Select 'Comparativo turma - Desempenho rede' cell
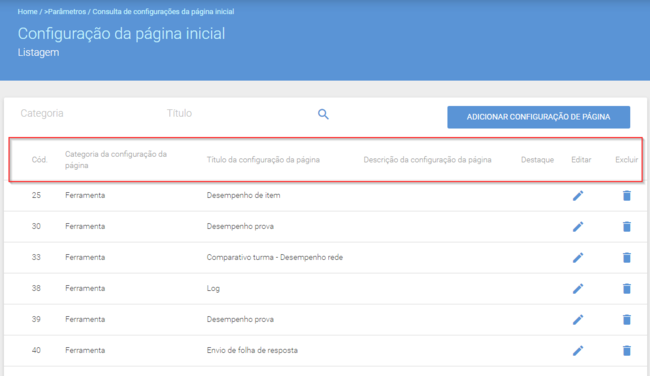This screenshot has height=376, width=650. 274,257
